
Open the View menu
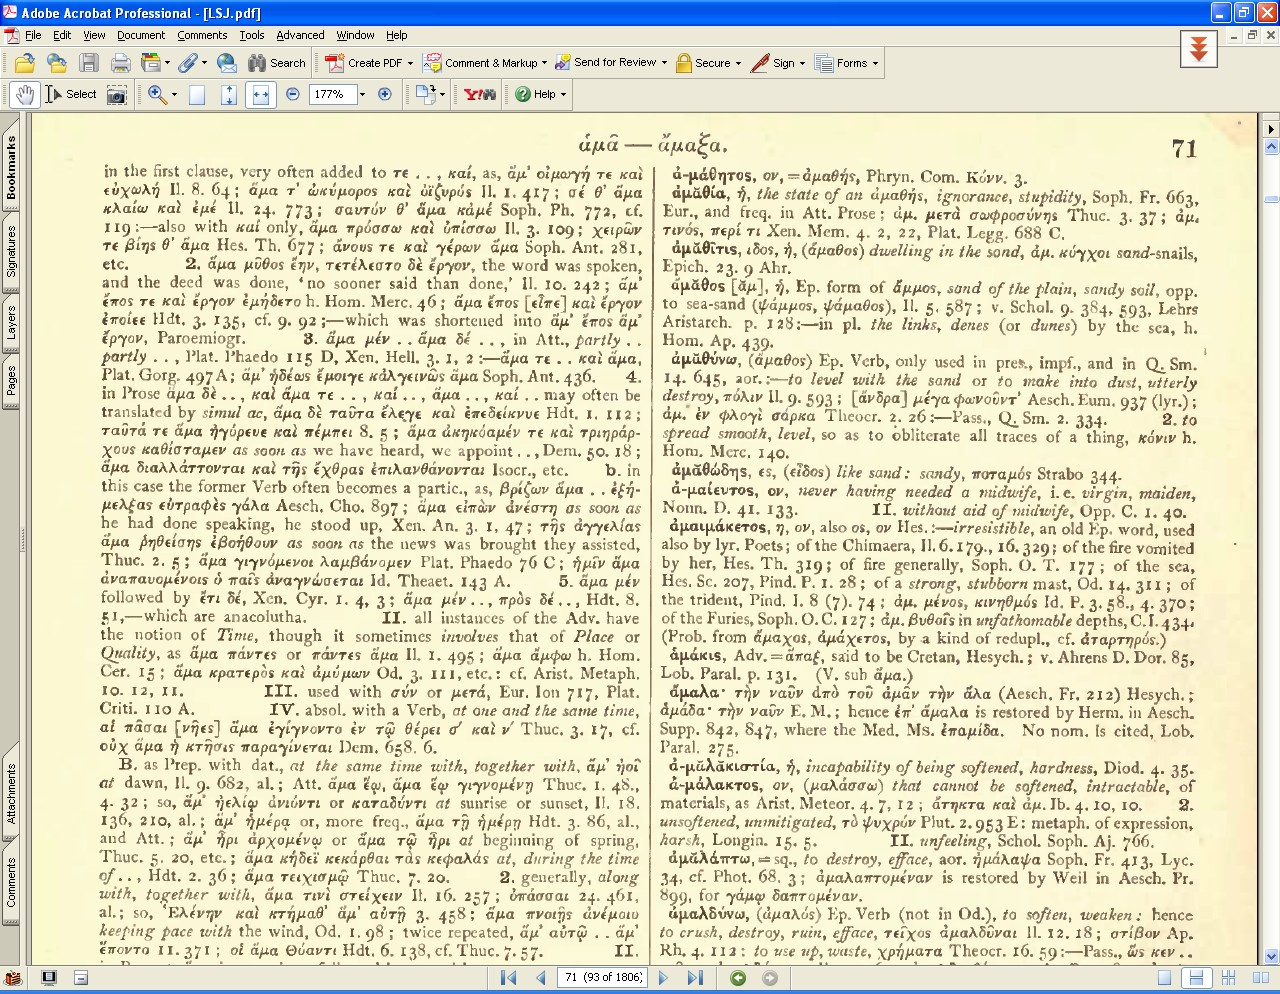pos(94,35)
